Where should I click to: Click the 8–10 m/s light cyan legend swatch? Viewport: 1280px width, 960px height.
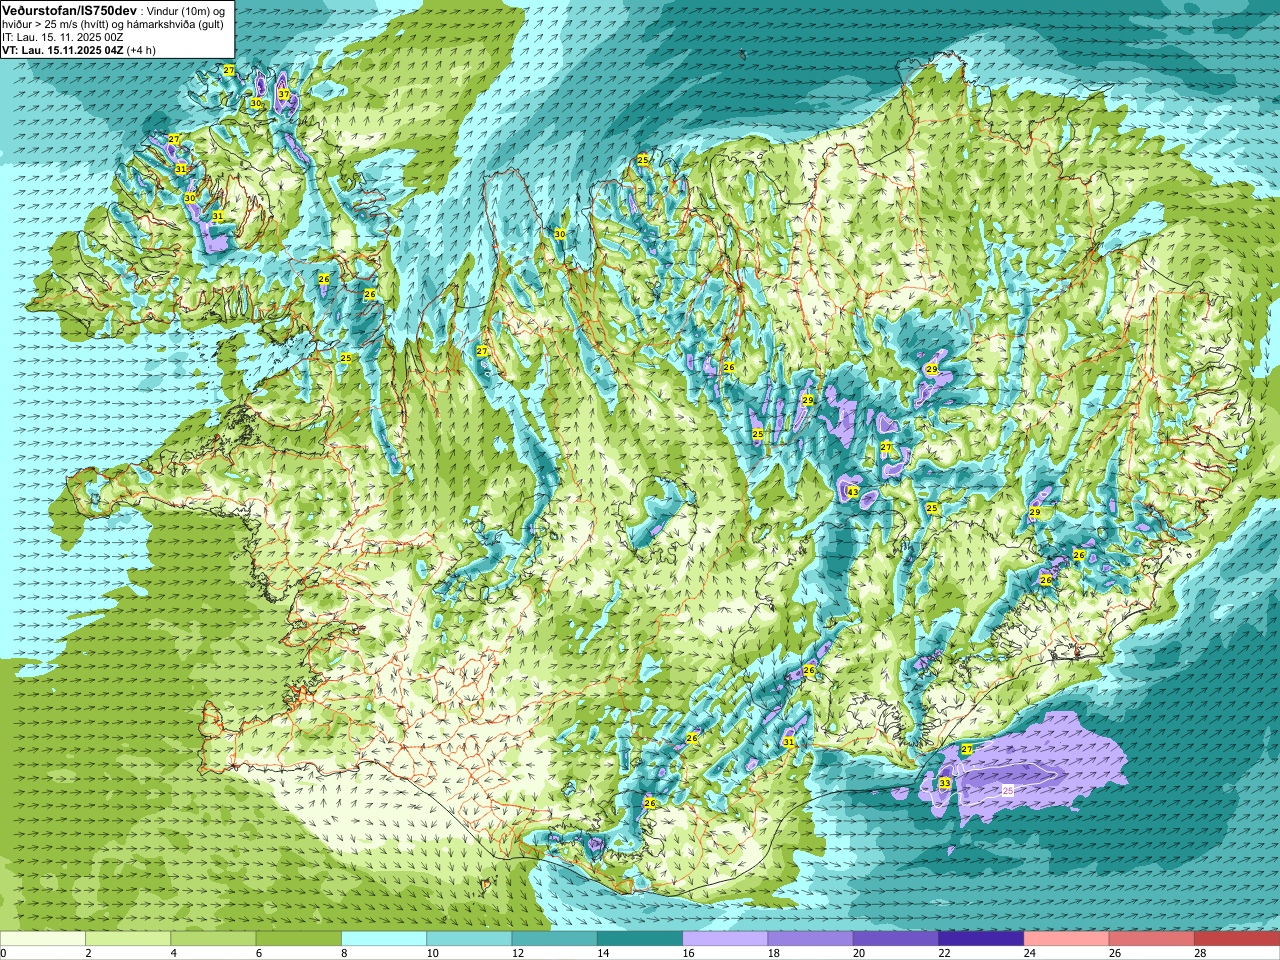coord(384,939)
